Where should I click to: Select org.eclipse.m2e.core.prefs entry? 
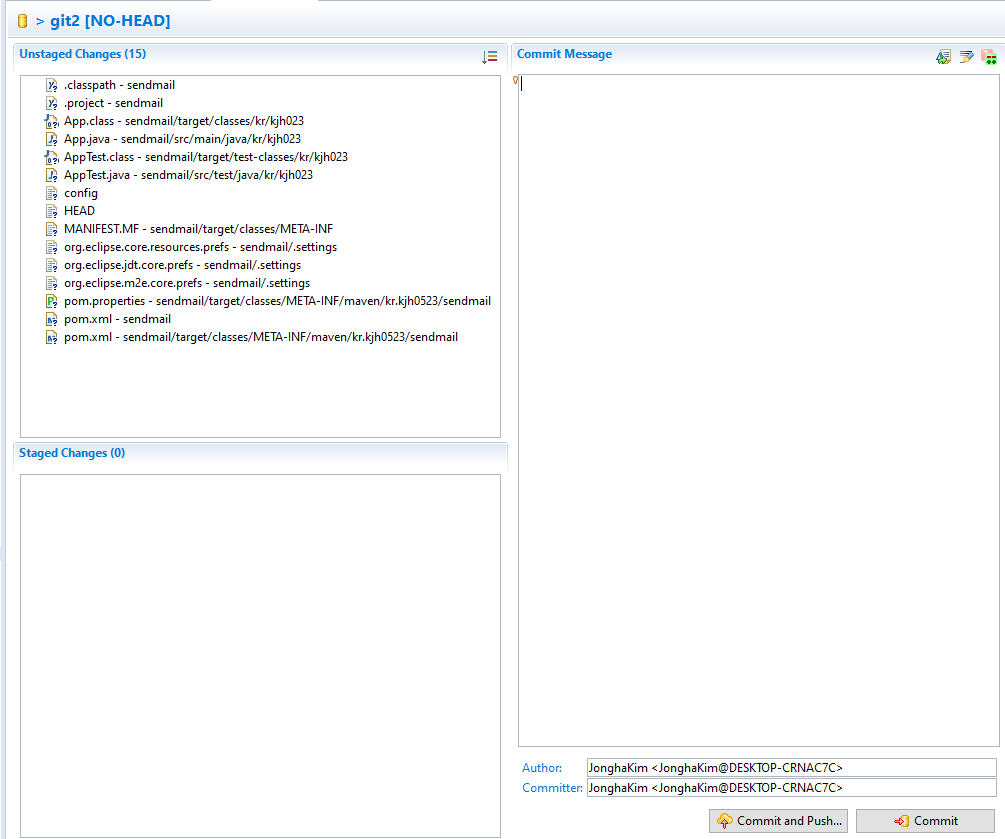pos(187,283)
